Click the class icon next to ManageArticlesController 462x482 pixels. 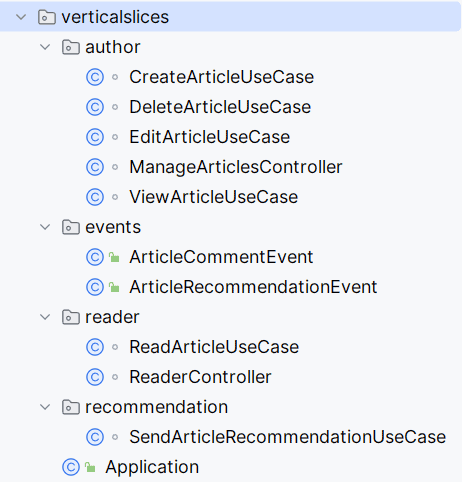click(95, 167)
